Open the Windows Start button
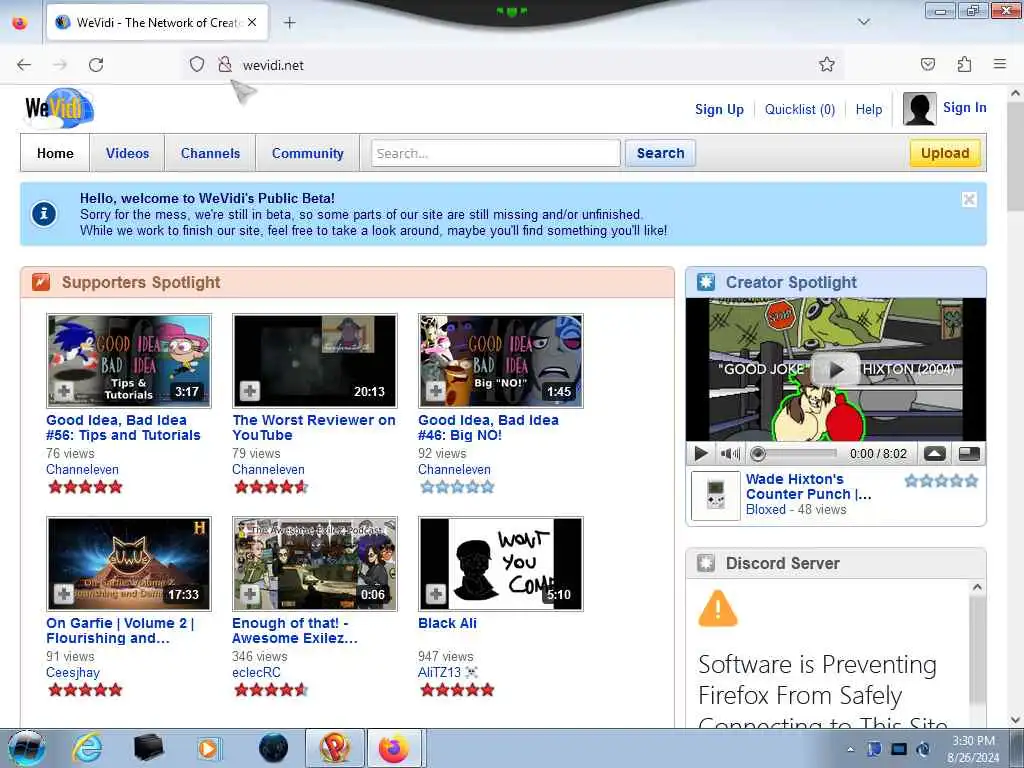This screenshot has height=768, width=1024. point(27,748)
